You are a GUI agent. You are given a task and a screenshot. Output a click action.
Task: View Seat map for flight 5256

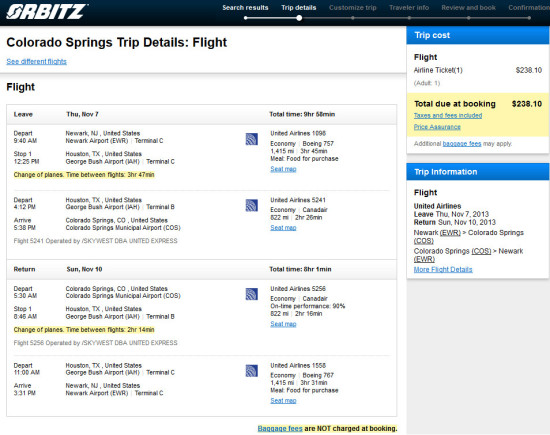(283, 324)
